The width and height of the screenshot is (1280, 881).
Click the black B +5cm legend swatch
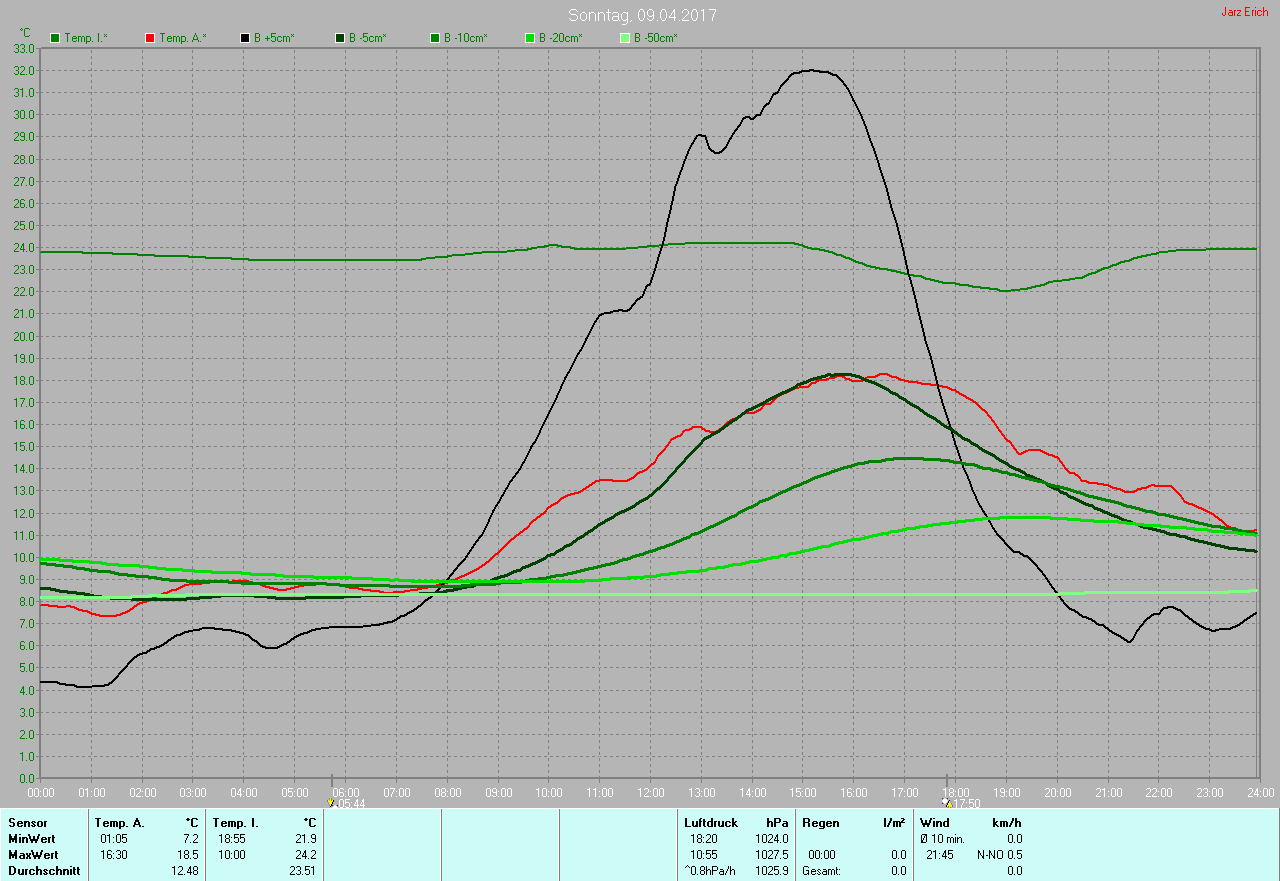pyautogui.click(x=245, y=38)
